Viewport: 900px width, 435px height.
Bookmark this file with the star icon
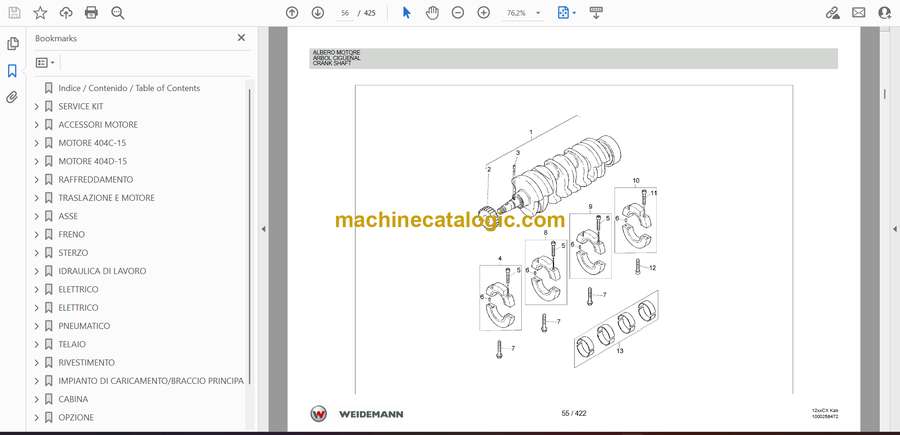[x=40, y=13]
